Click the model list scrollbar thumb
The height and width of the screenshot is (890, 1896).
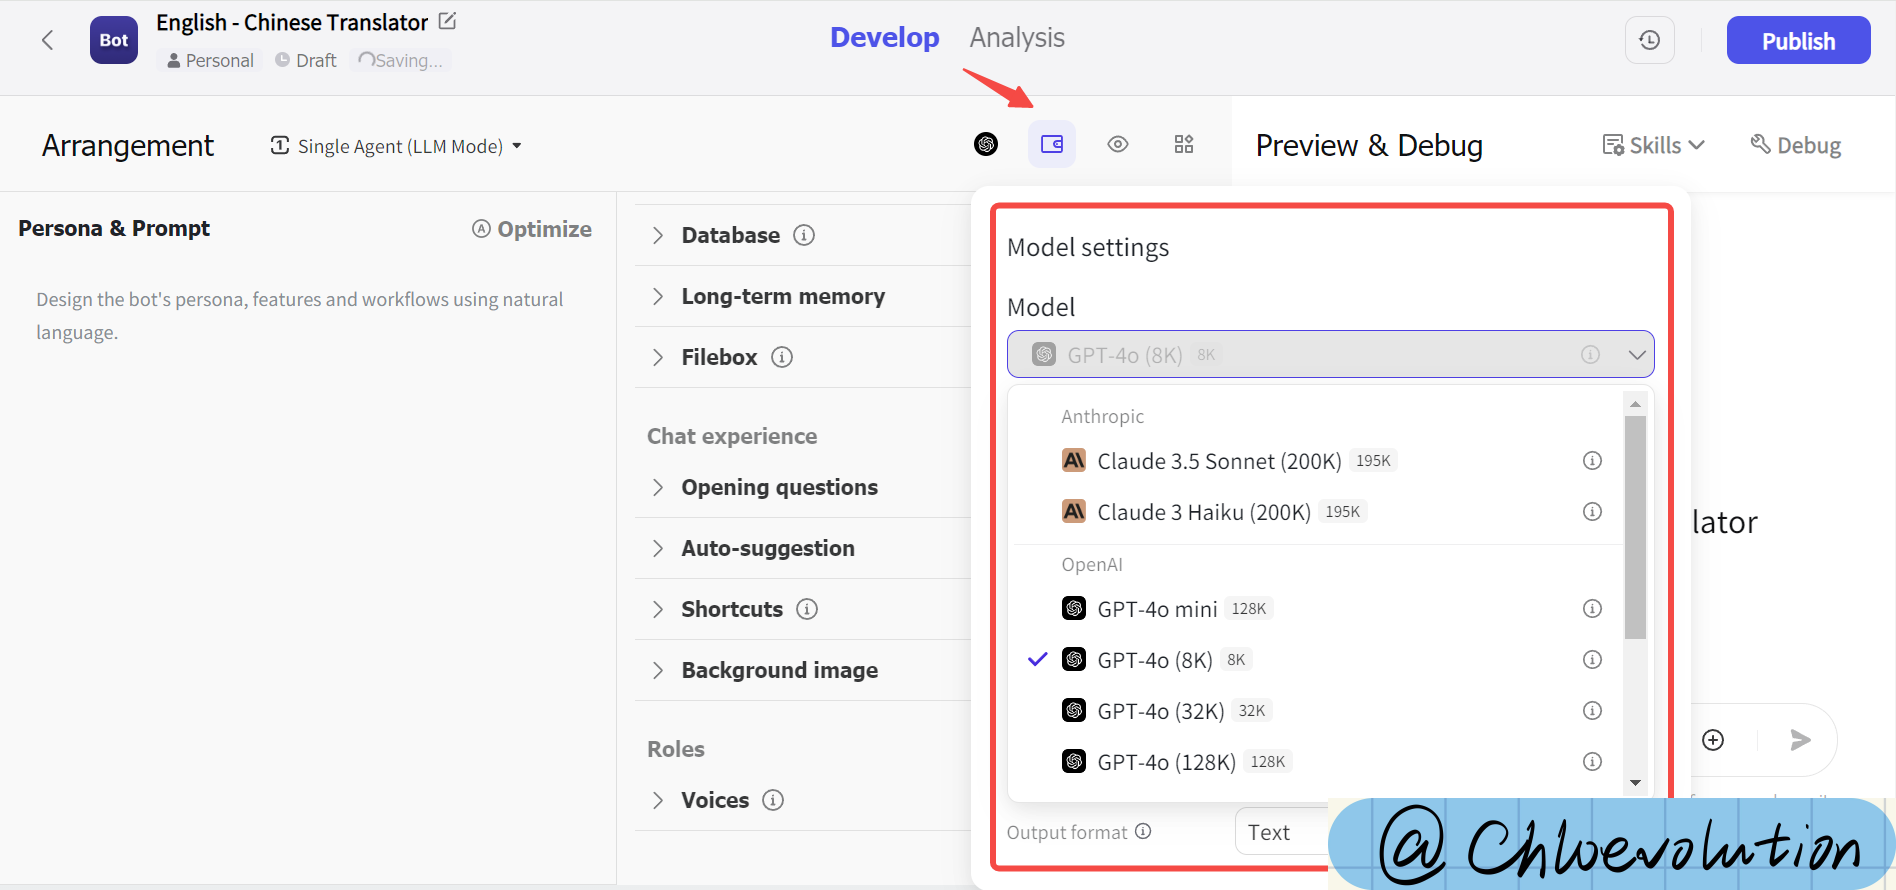[x=1635, y=527]
